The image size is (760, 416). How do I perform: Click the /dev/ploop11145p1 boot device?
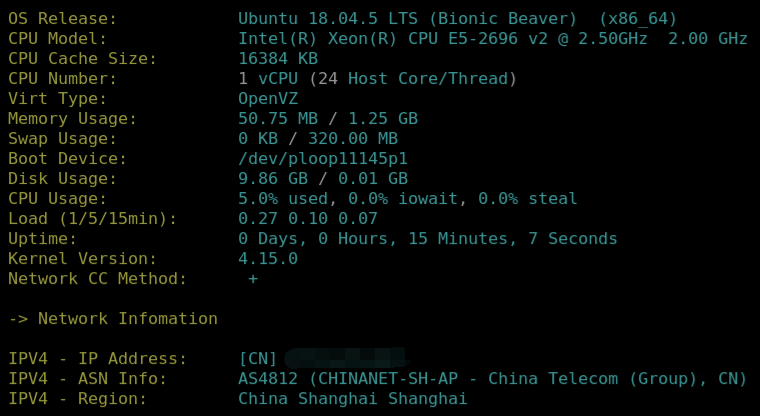pyautogui.click(x=322, y=158)
